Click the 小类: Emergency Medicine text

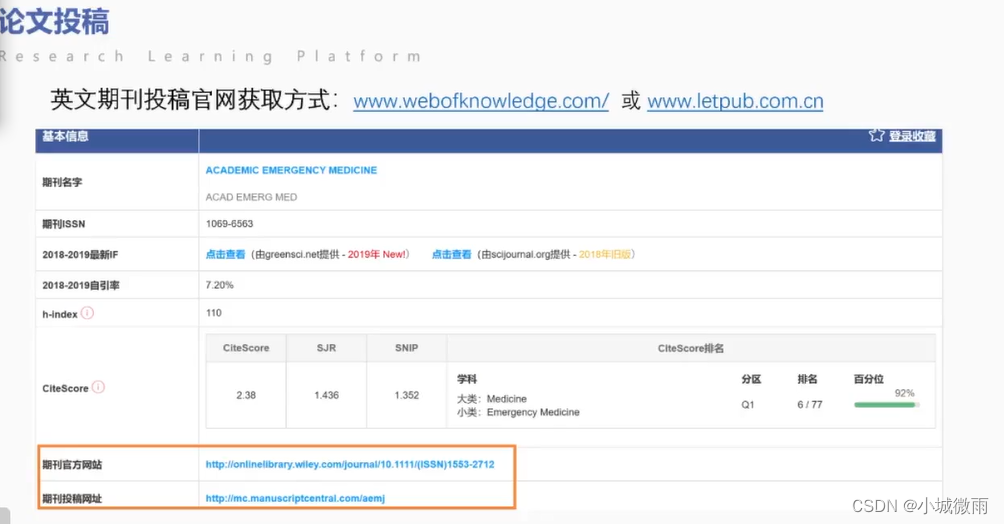click(x=518, y=413)
